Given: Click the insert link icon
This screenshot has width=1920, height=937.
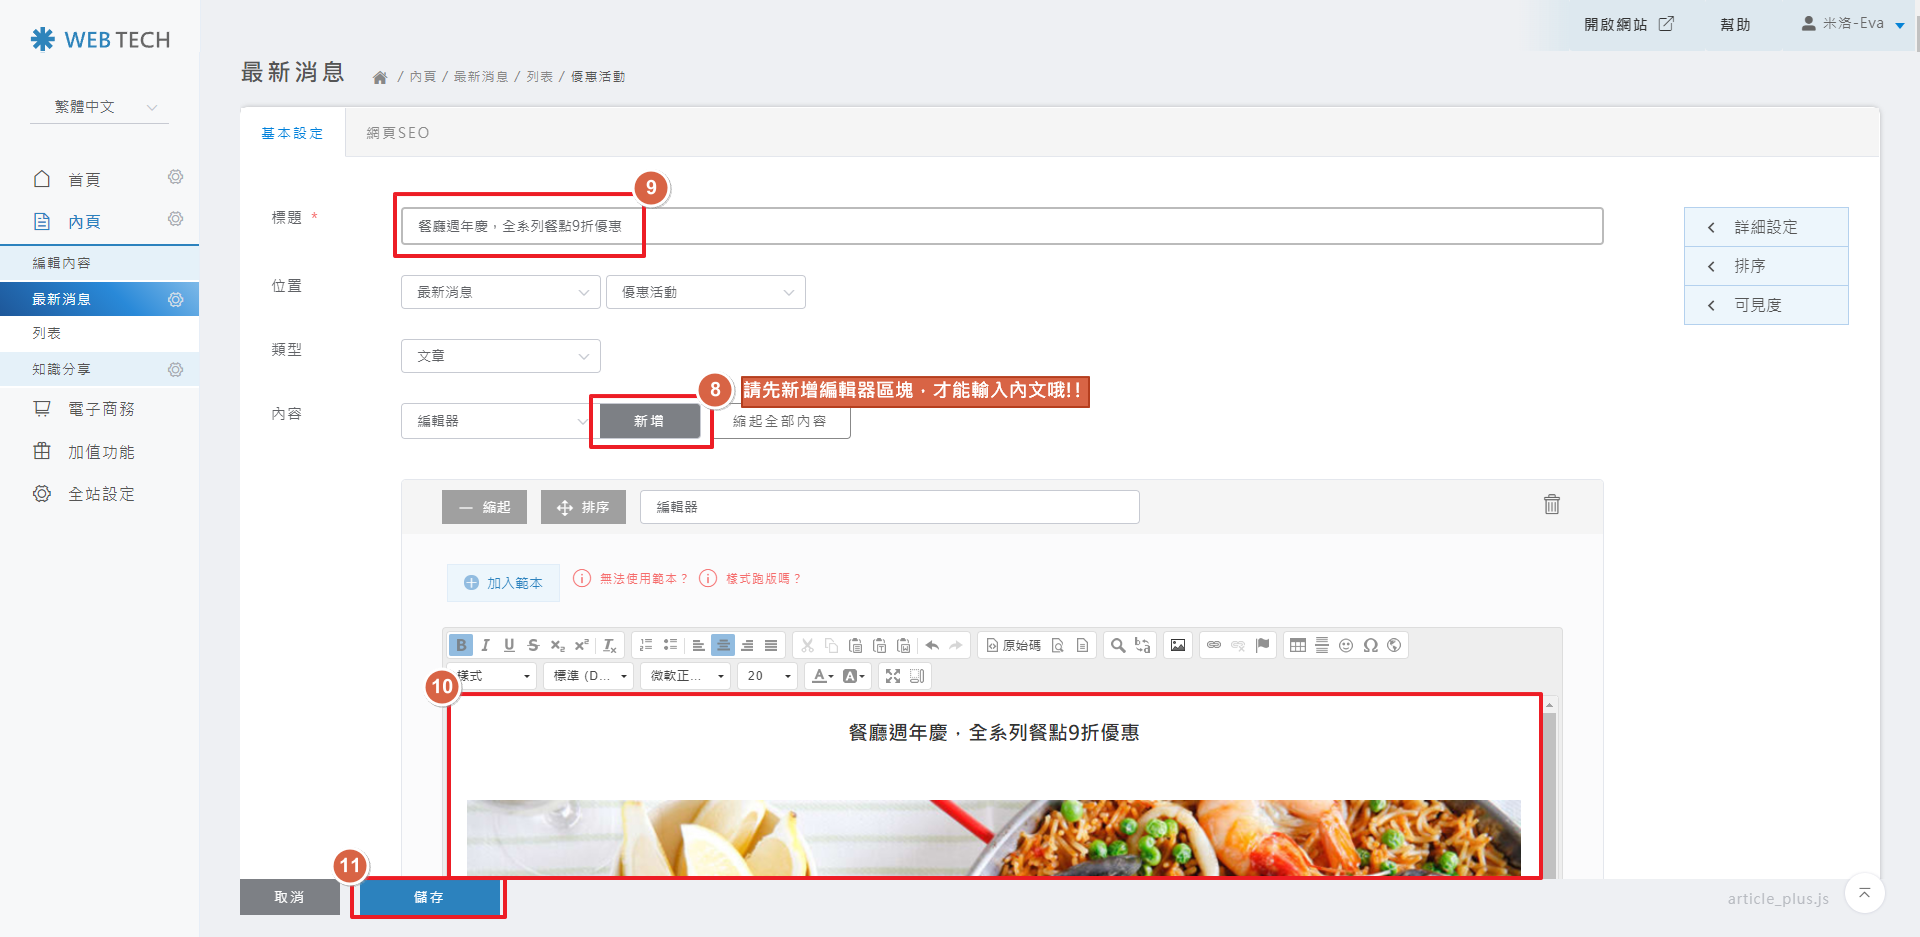Looking at the screenshot, I should pos(1213,645).
